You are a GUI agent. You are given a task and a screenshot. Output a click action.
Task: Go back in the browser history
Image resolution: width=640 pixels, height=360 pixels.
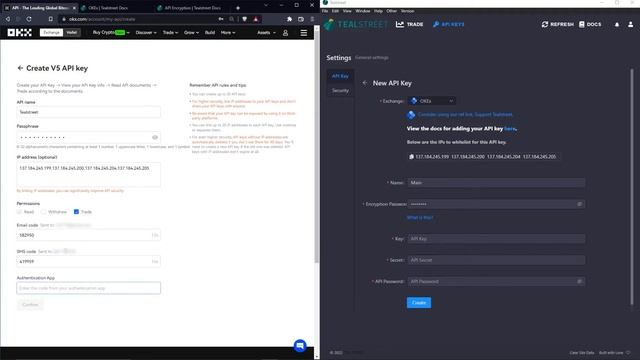[7, 19]
